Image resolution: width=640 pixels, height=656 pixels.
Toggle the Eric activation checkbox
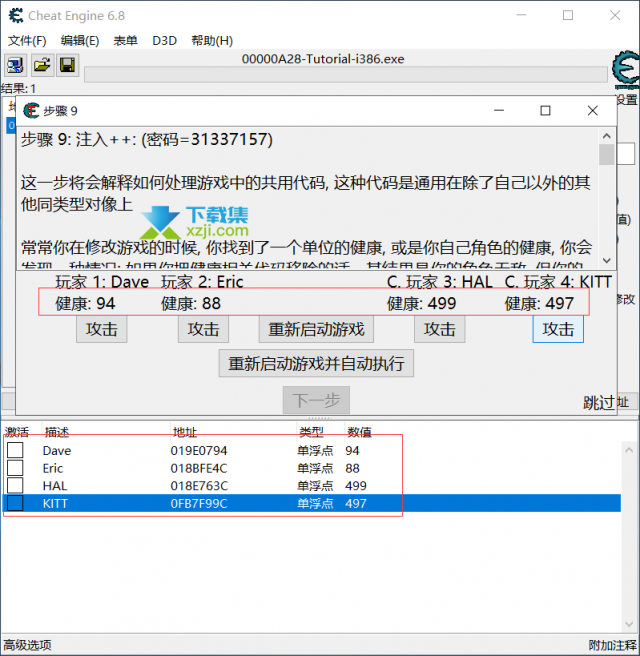tap(15, 468)
